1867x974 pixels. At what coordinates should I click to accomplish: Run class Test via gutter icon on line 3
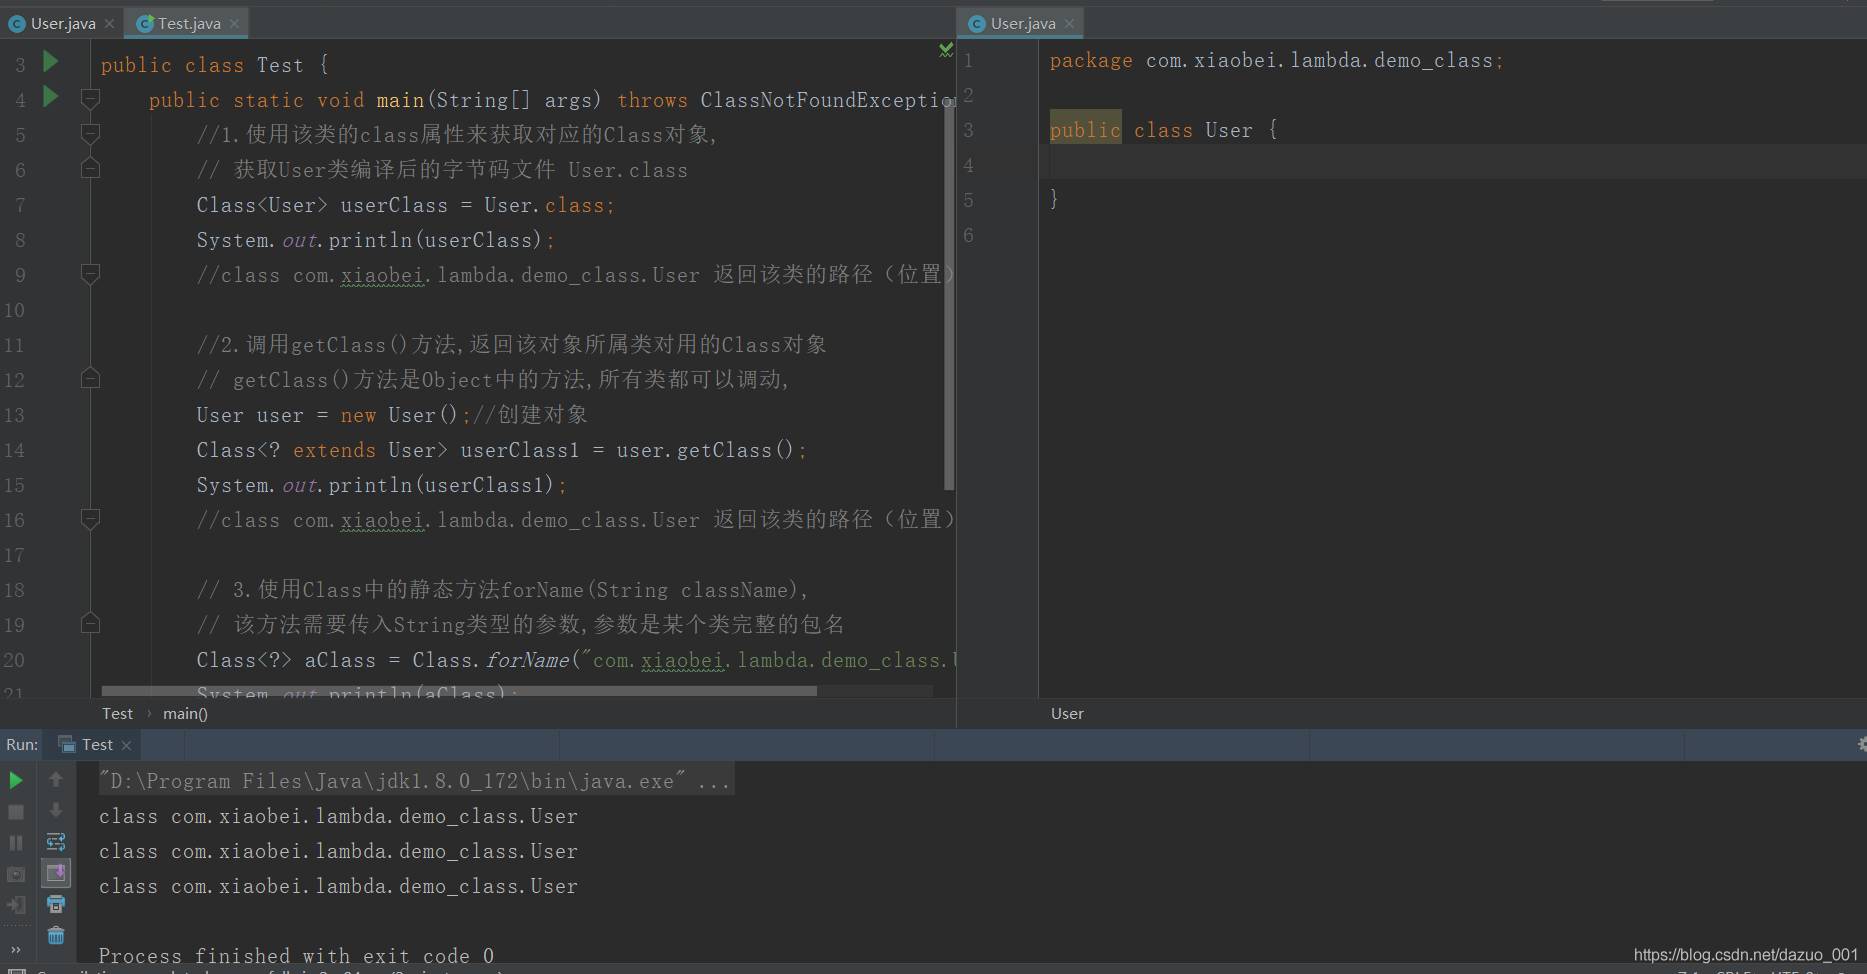pos(50,62)
